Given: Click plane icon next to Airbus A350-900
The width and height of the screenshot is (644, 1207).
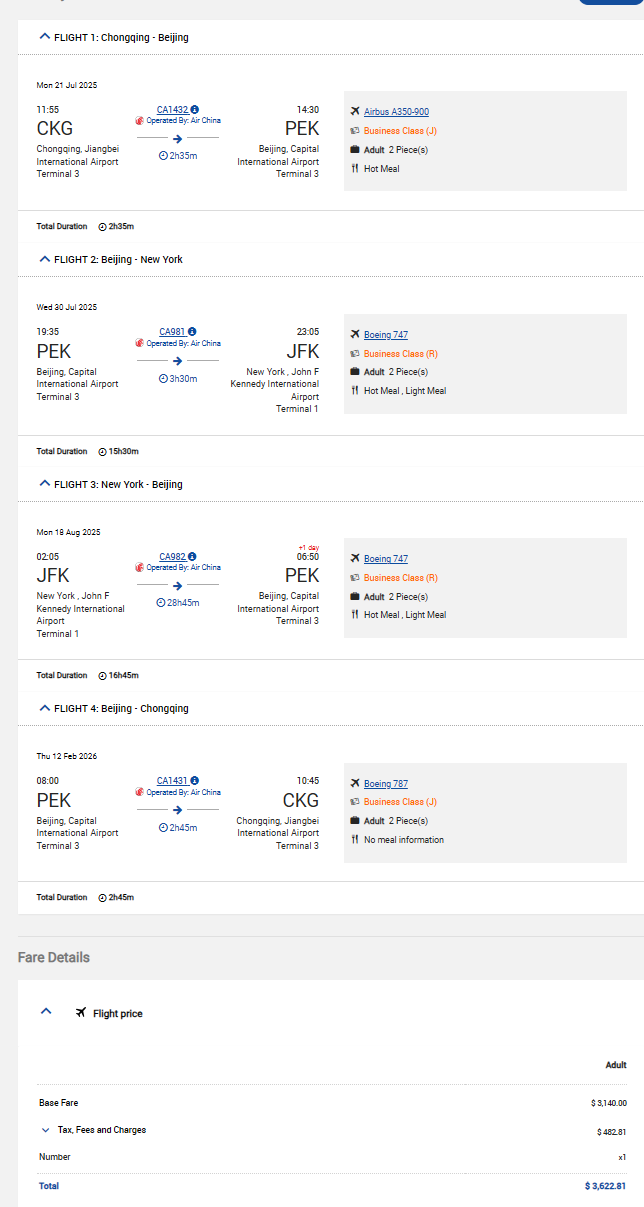Looking at the screenshot, I should [x=354, y=111].
